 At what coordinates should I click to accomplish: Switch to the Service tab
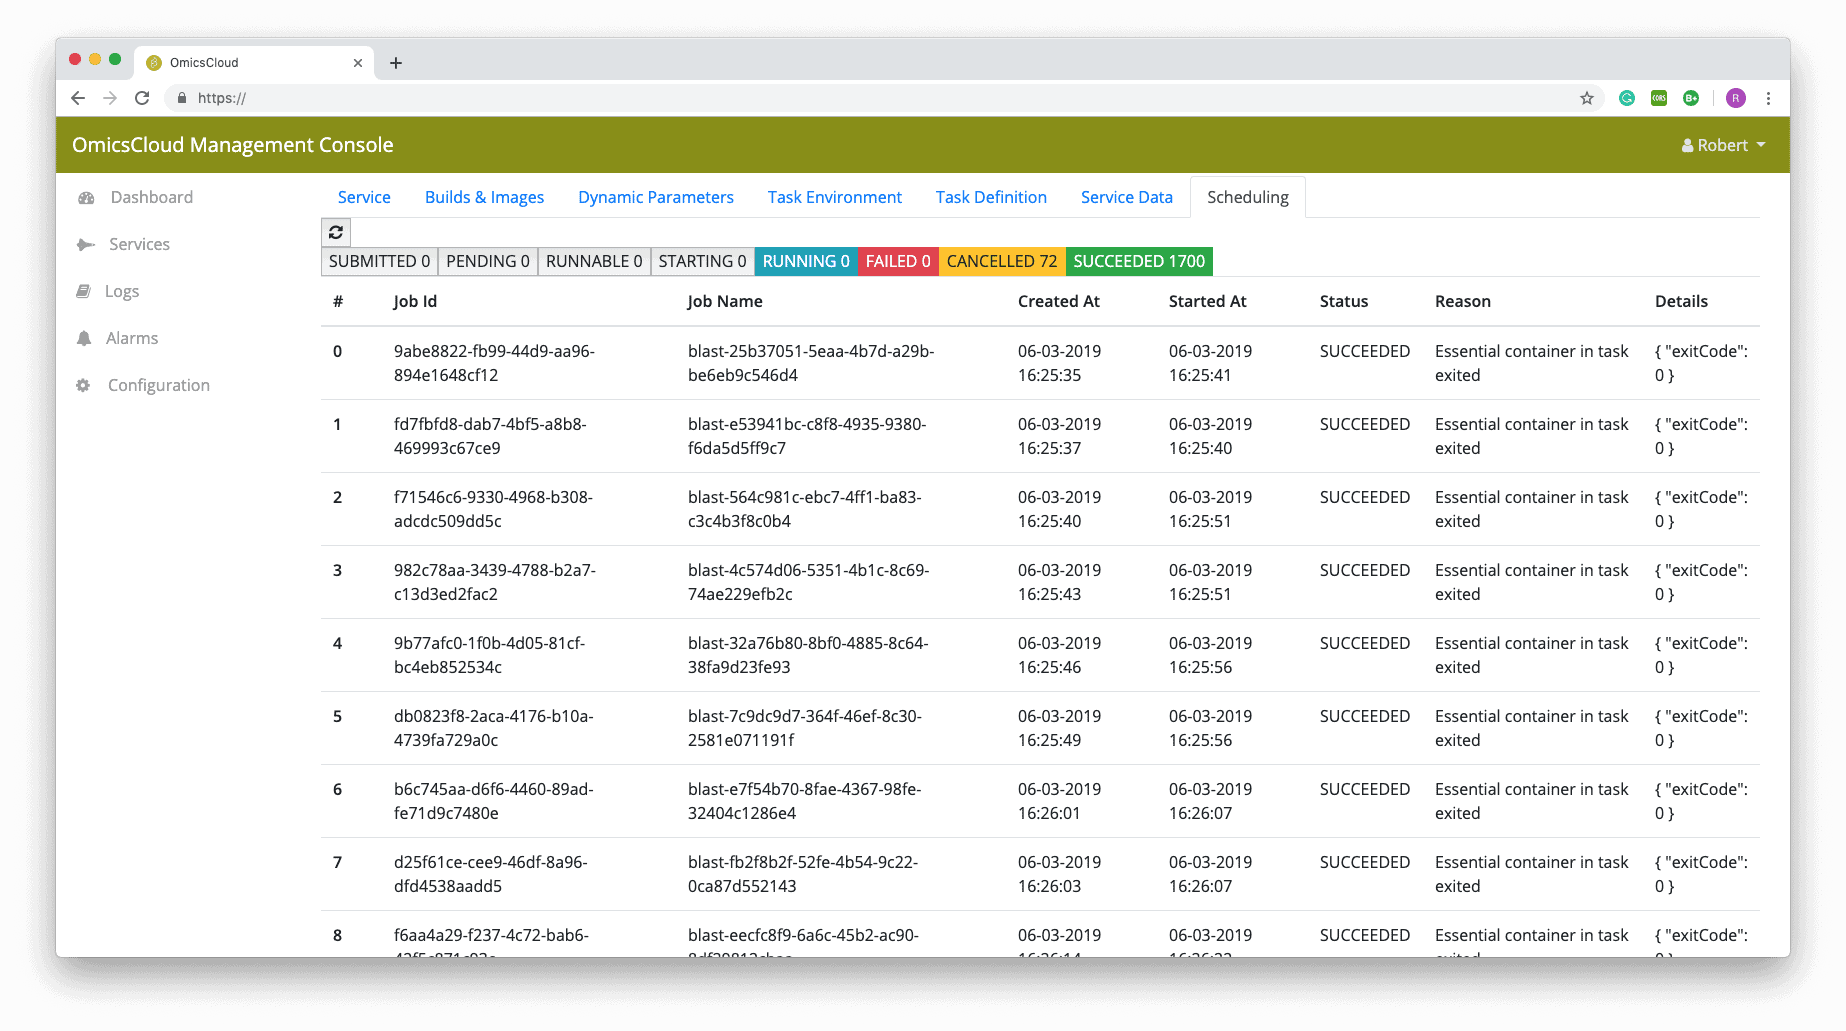pos(364,198)
